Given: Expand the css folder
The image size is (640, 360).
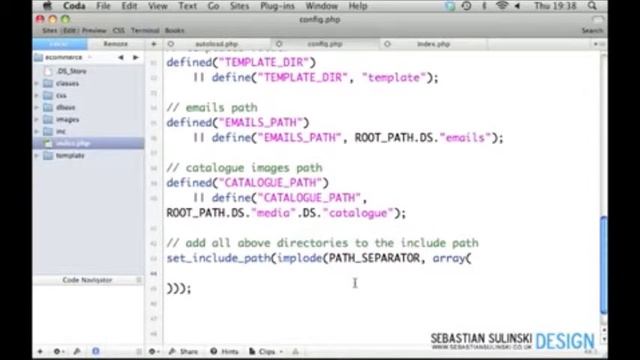Looking at the screenshot, I should click(37, 96).
